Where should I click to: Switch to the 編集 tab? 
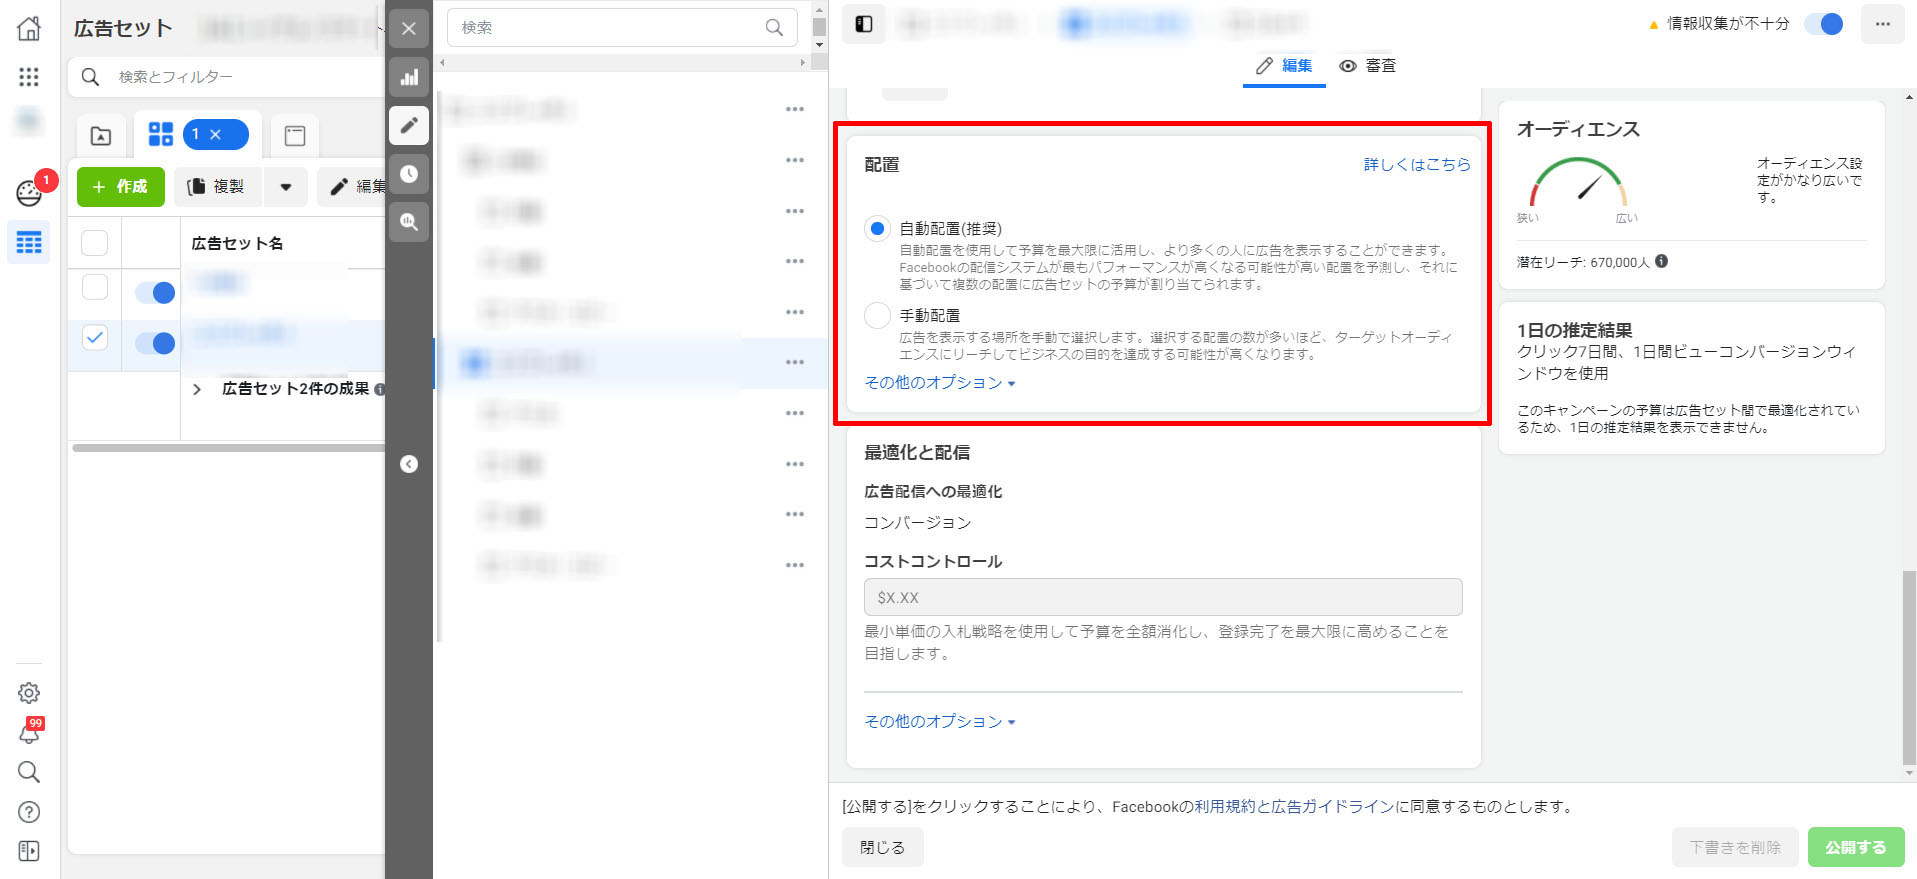click(1284, 65)
